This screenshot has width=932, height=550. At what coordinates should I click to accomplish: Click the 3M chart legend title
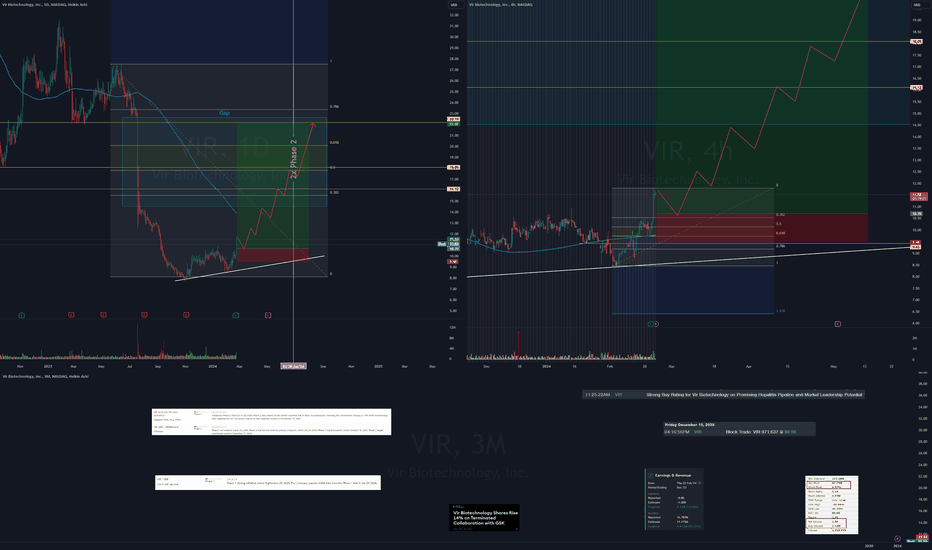pyautogui.click(x=45, y=376)
